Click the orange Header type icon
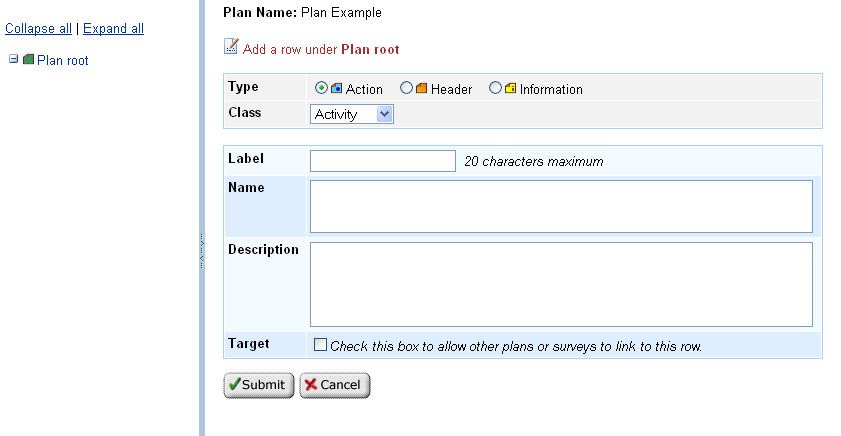 [422, 88]
